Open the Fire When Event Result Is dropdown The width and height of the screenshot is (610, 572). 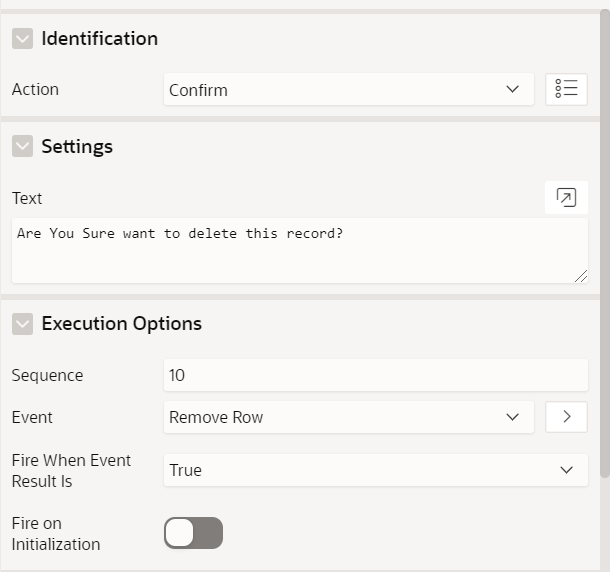376,470
